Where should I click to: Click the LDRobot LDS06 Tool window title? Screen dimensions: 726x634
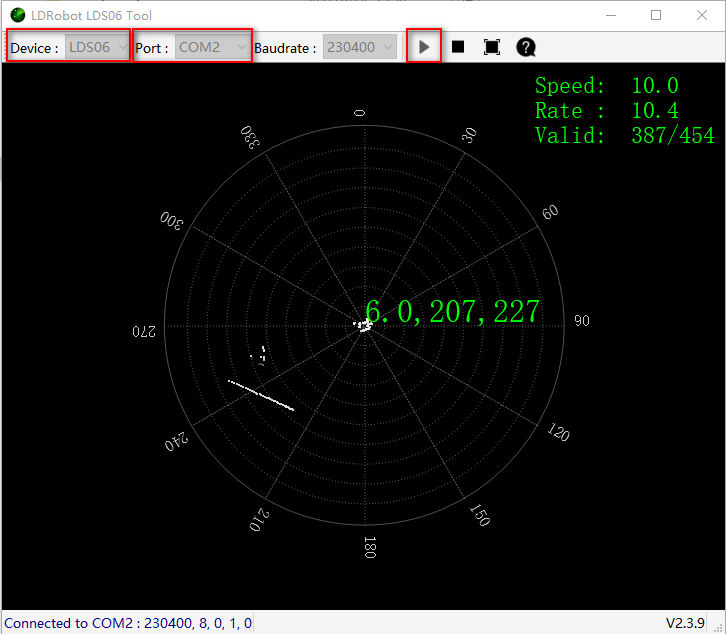91,15
